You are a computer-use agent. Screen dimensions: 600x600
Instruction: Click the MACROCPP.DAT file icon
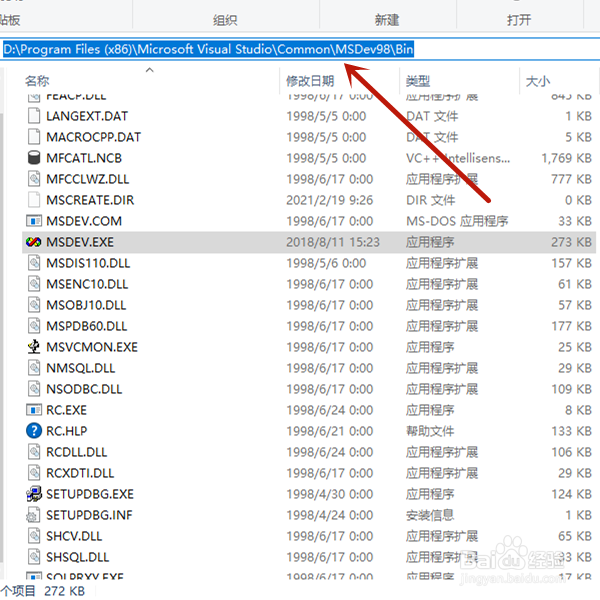34,137
